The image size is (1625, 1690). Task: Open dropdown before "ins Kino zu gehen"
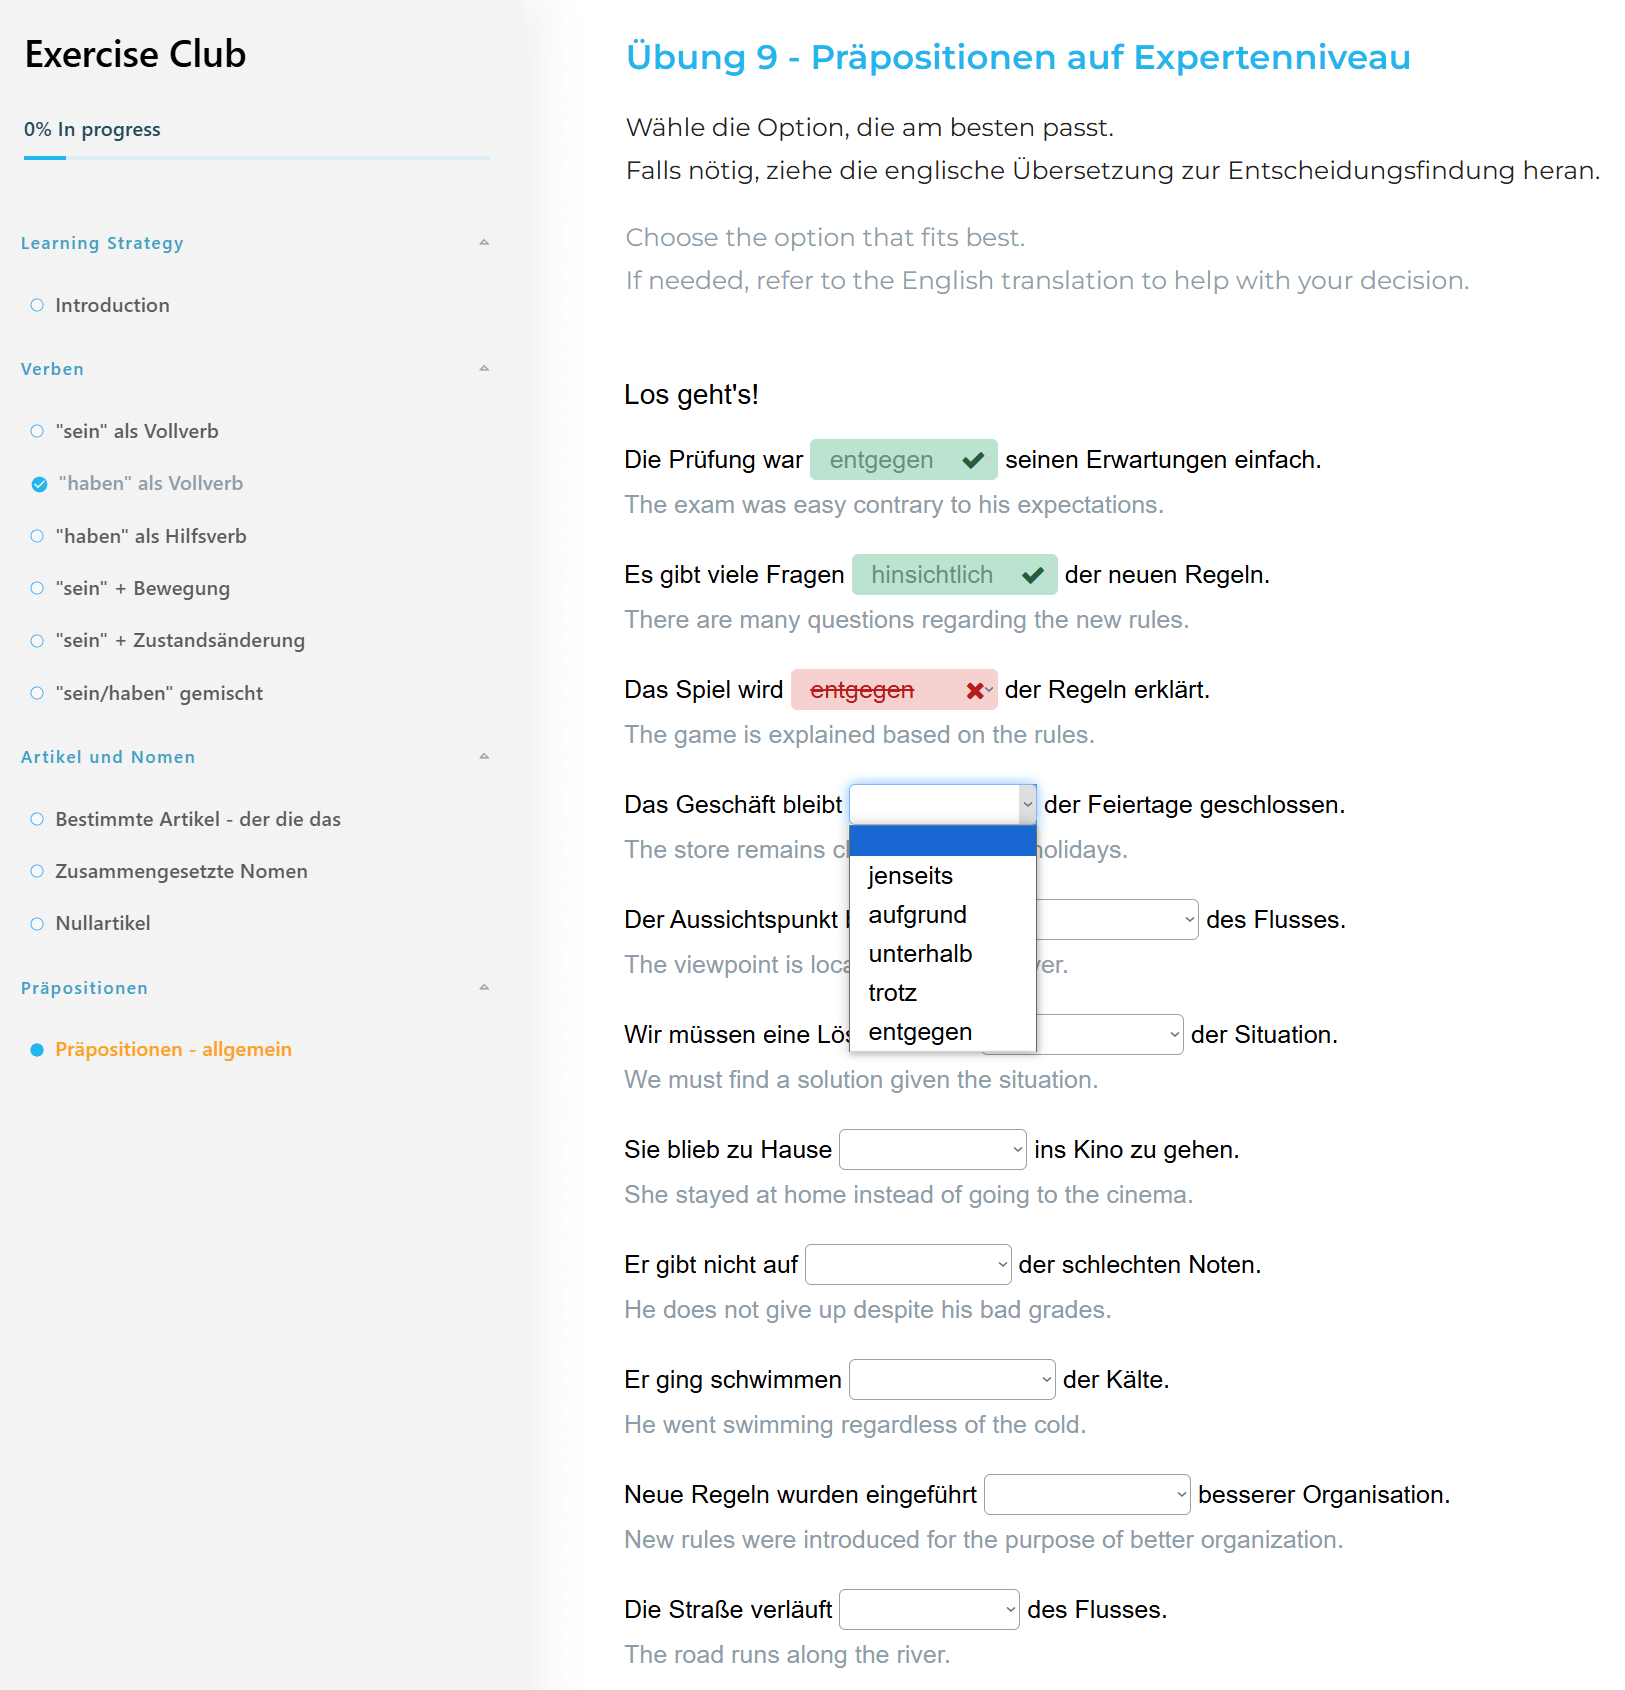tap(932, 1150)
